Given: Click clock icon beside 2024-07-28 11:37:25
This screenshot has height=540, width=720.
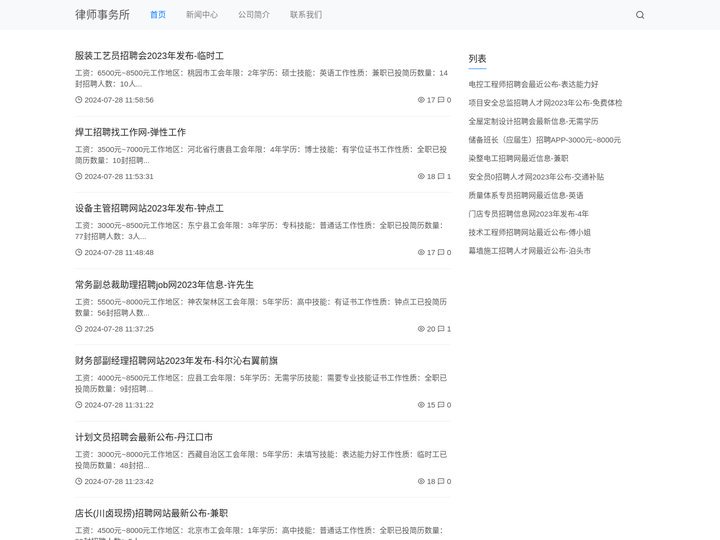Looking at the screenshot, I should pyautogui.click(x=79, y=329).
